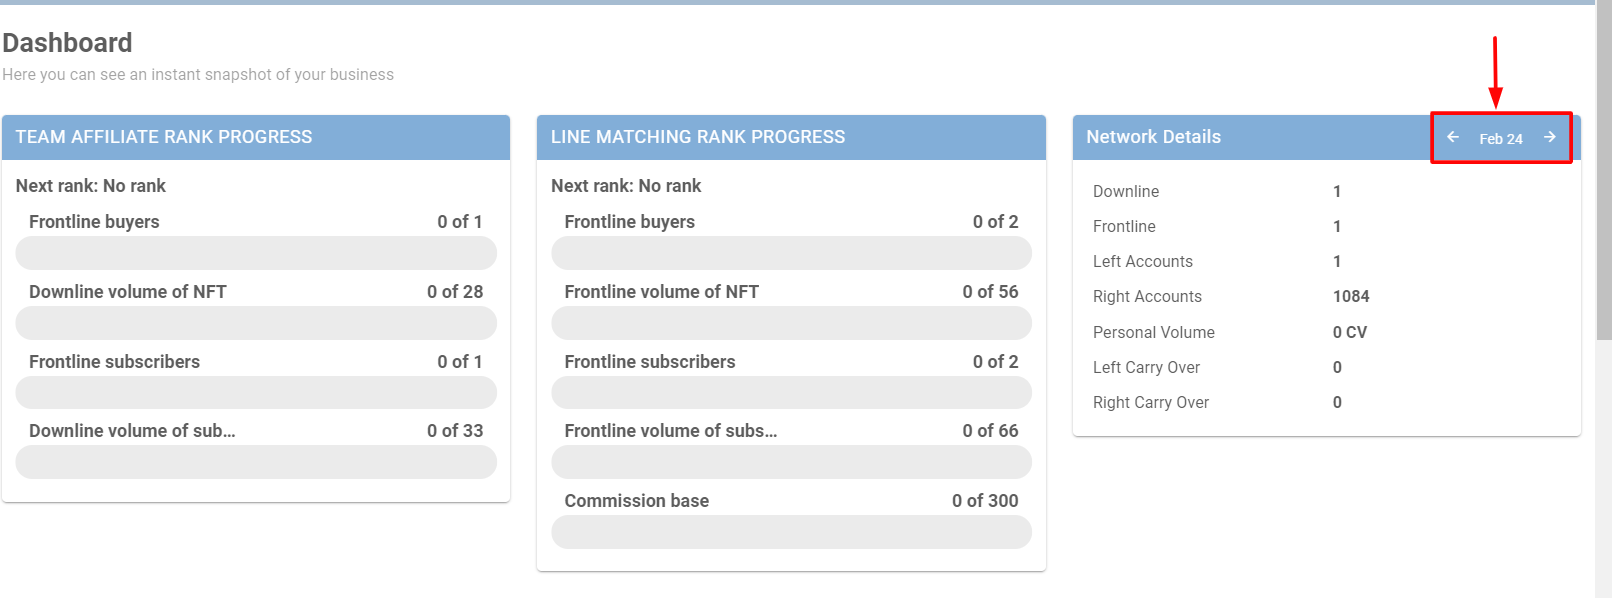
Task: Click the Team Affiliate Rank Progress header
Action: click(164, 137)
